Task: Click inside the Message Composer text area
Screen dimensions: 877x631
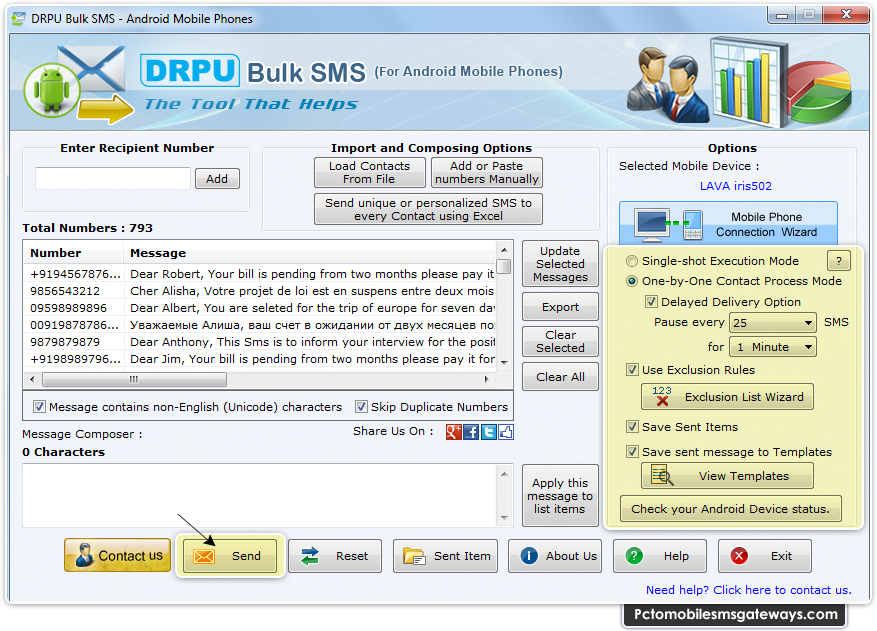Action: point(260,495)
